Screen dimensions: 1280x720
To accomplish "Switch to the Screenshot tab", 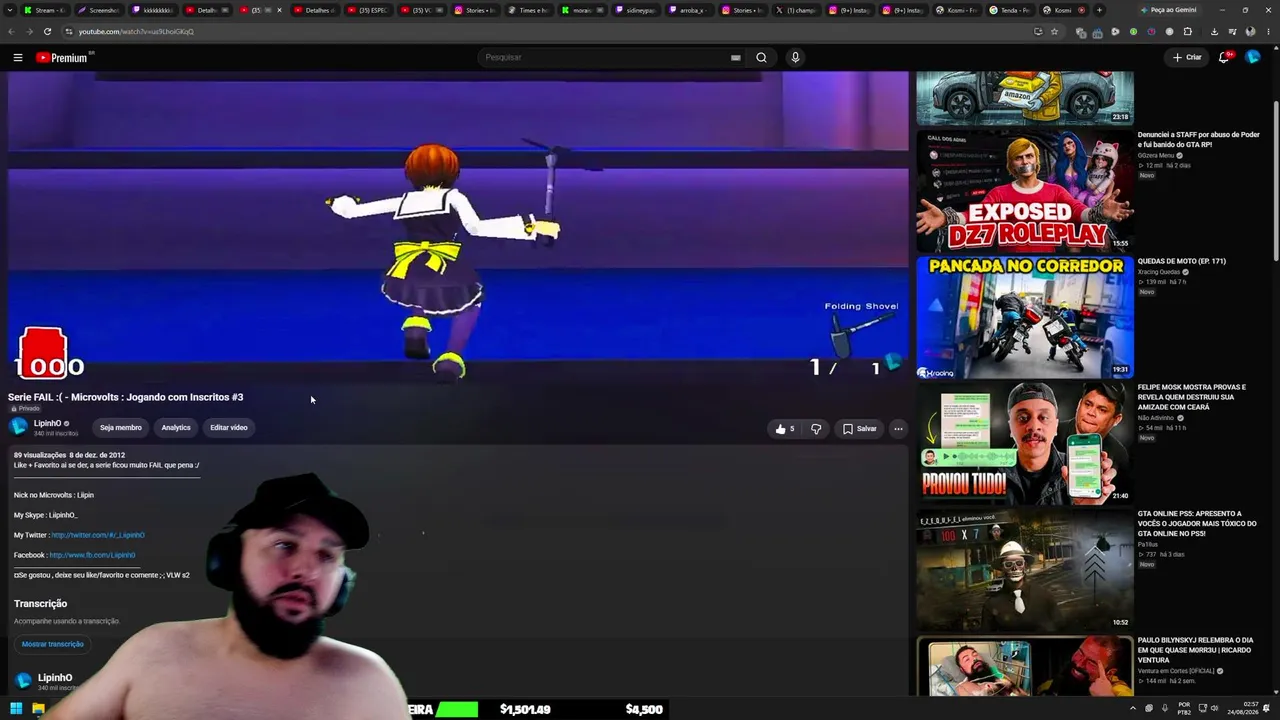I will point(99,10).
